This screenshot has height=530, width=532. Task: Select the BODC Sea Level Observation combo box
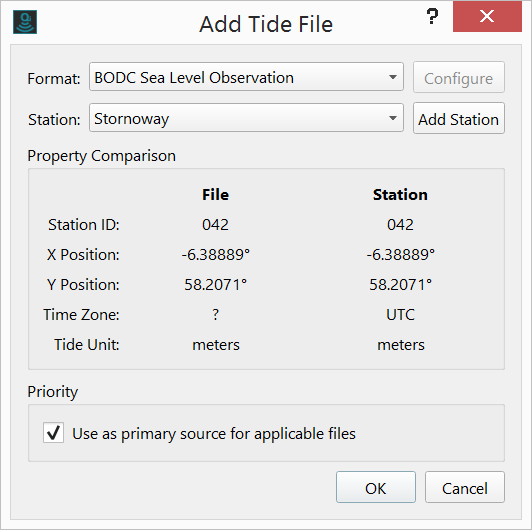(x=246, y=77)
